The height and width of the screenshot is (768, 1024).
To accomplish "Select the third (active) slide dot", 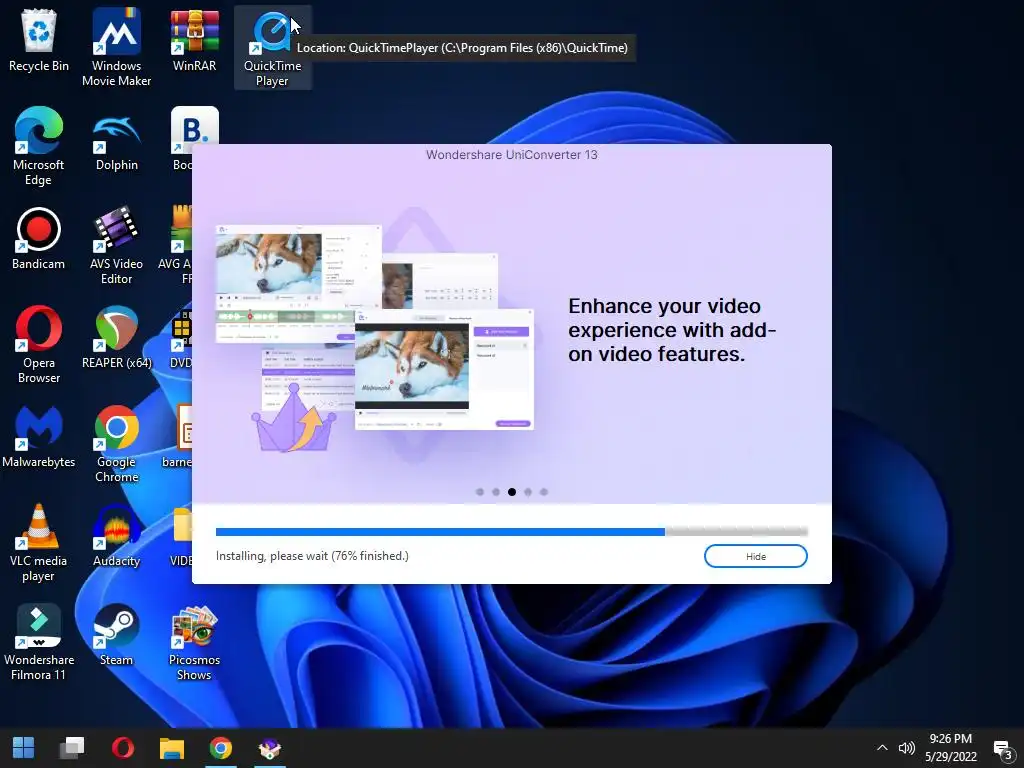I will [x=512, y=492].
